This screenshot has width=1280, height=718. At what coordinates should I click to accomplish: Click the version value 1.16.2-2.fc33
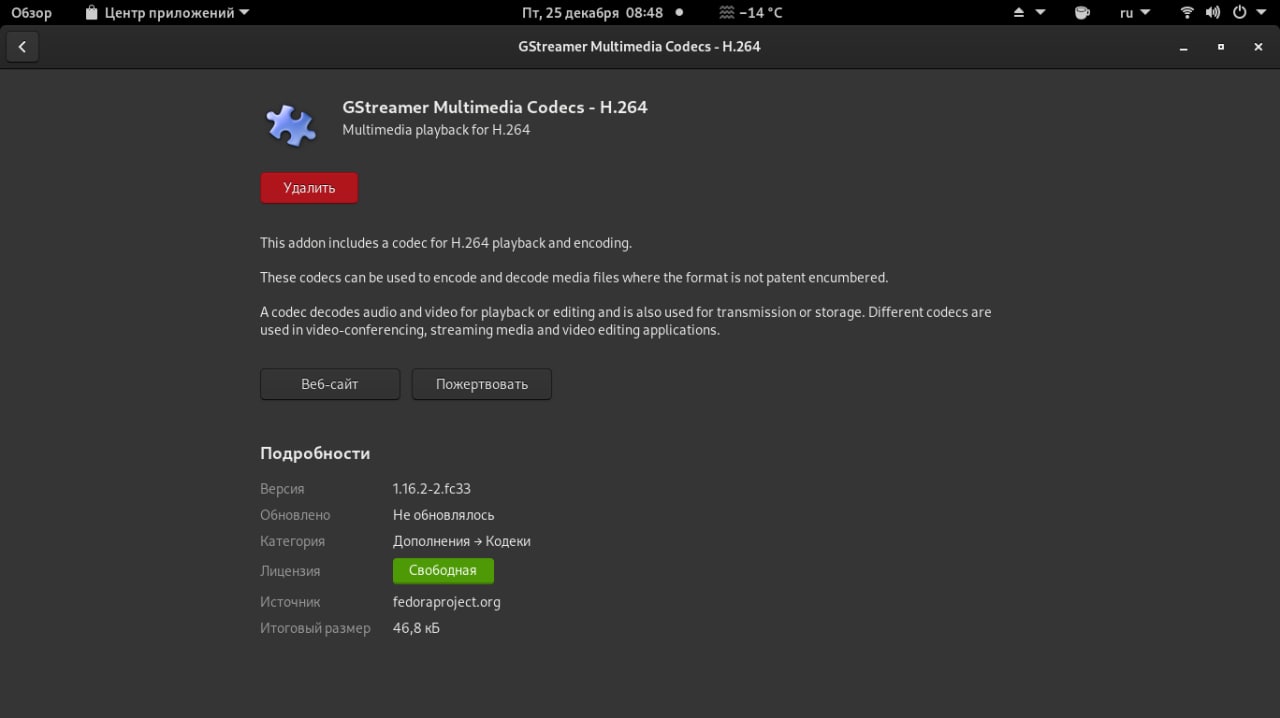point(432,489)
